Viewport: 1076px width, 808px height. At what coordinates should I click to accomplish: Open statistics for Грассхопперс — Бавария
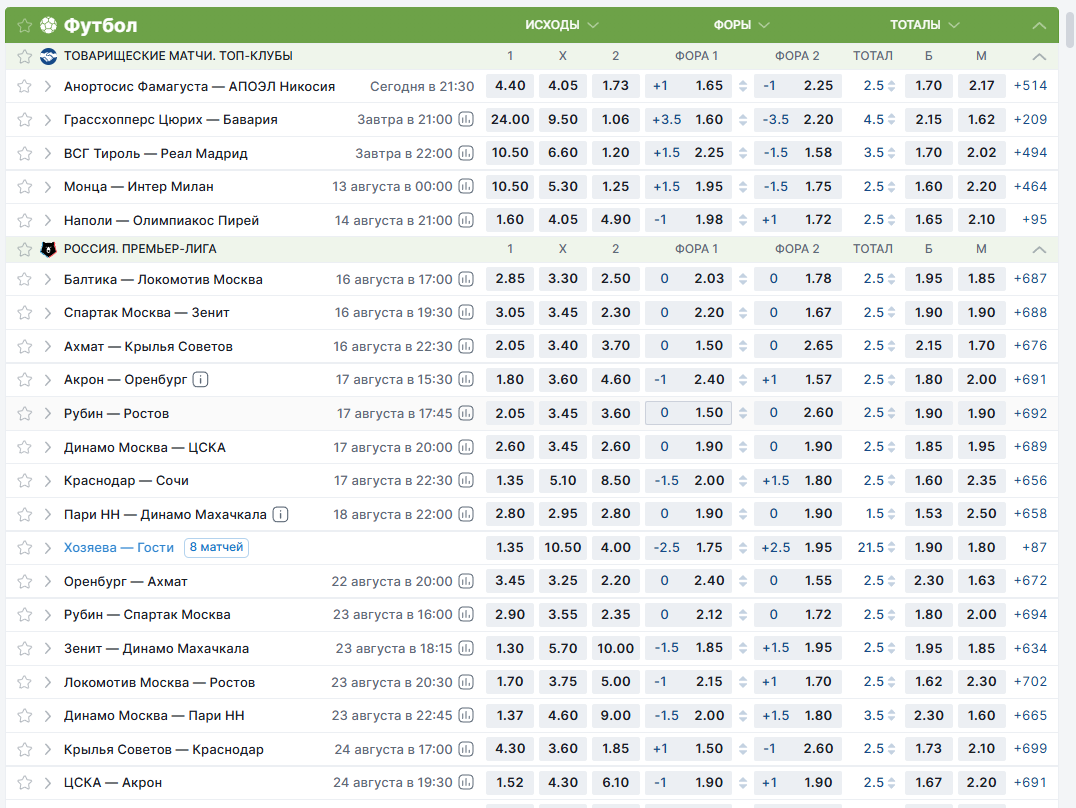pyautogui.click(x=466, y=119)
